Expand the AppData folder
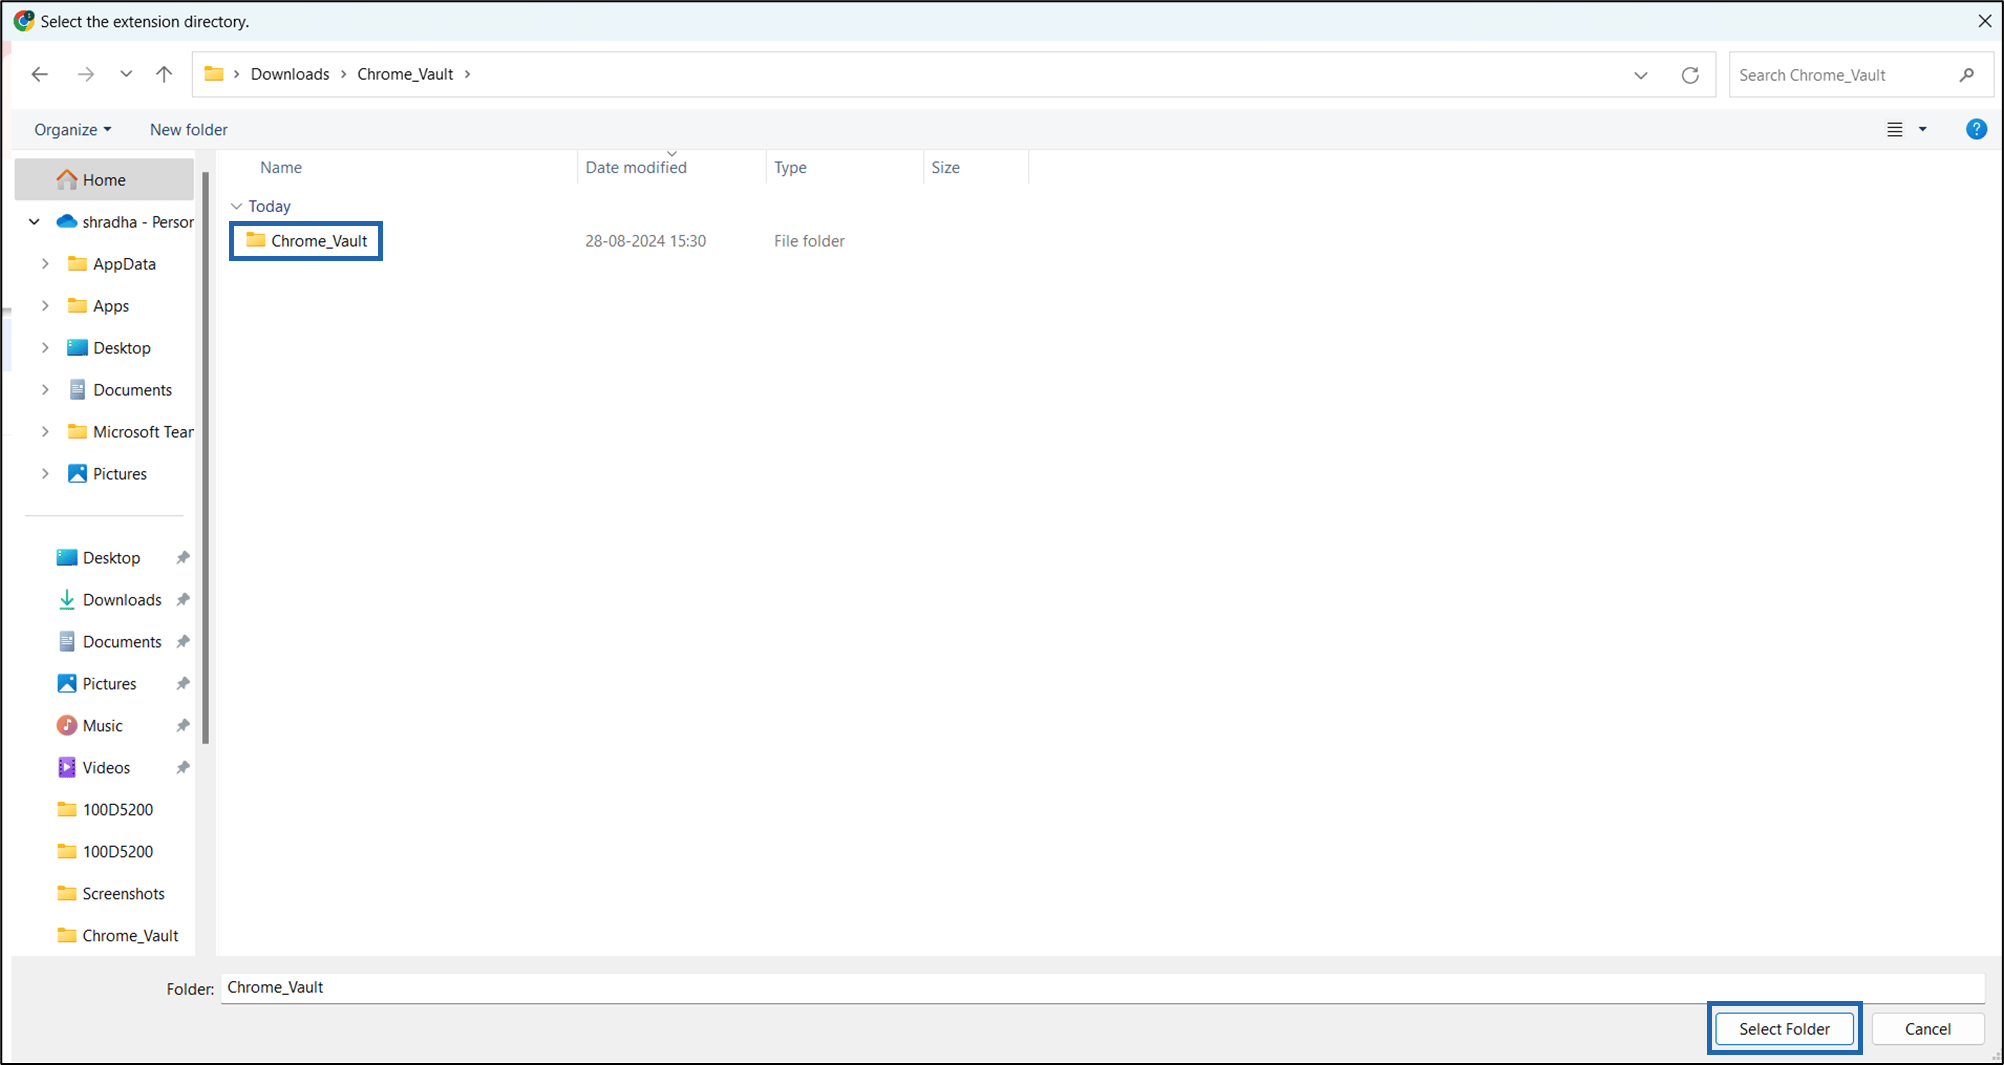Screen dimensions: 2004x1065 (45, 264)
